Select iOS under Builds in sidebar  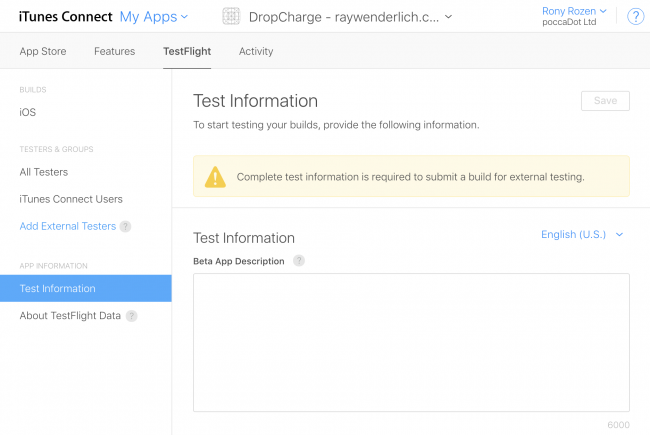(x=28, y=113)
